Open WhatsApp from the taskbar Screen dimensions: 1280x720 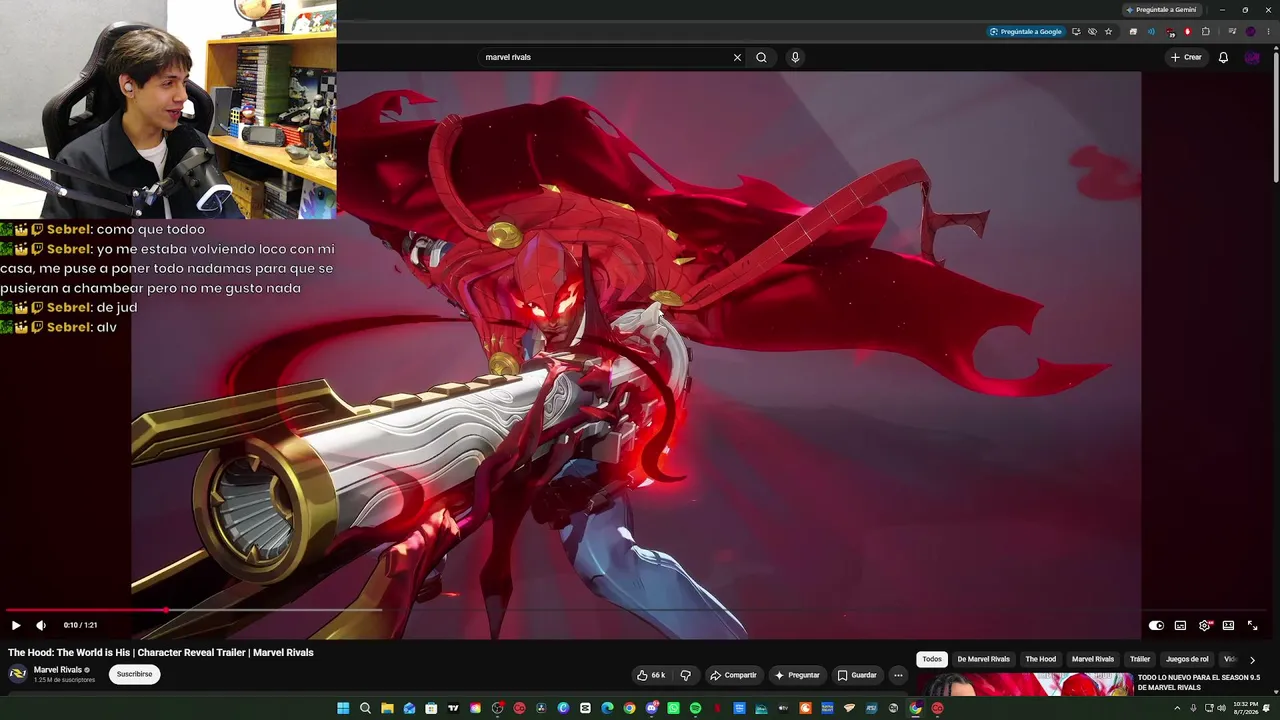(x=673, y=708)
